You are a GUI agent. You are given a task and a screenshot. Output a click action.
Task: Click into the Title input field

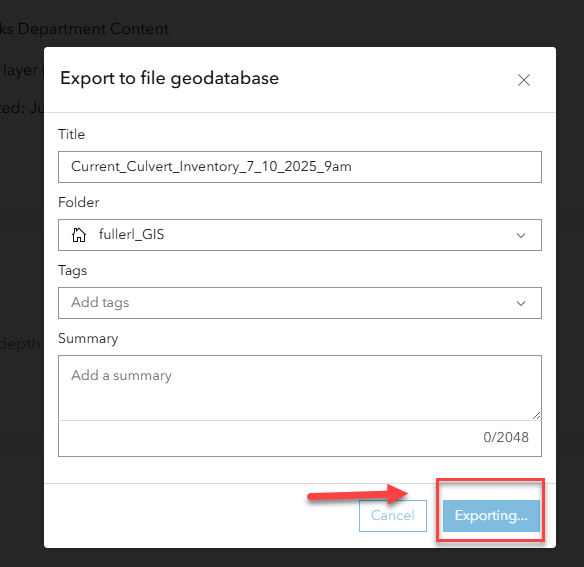[x=300, y=167]
